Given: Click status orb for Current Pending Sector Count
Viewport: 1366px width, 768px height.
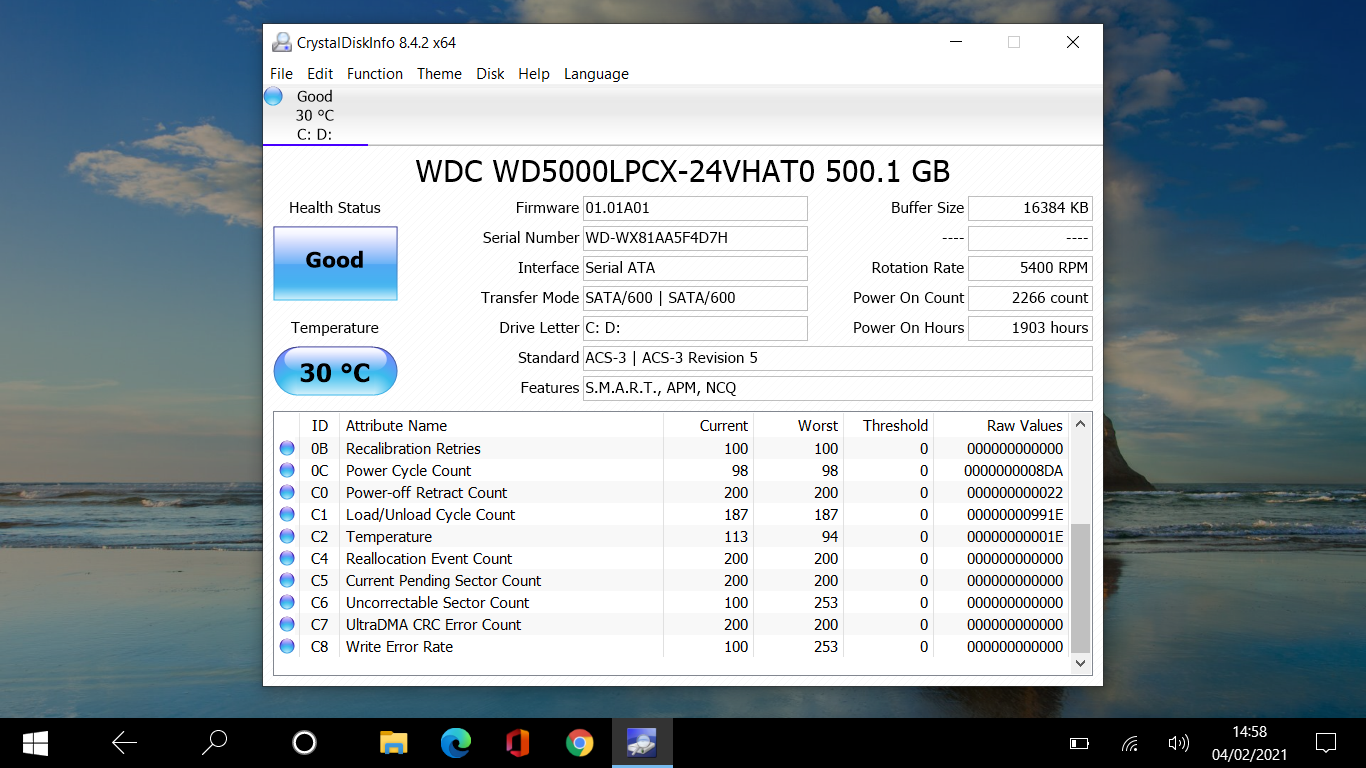Looking at the screenshot, I should (x=287, y=581).
